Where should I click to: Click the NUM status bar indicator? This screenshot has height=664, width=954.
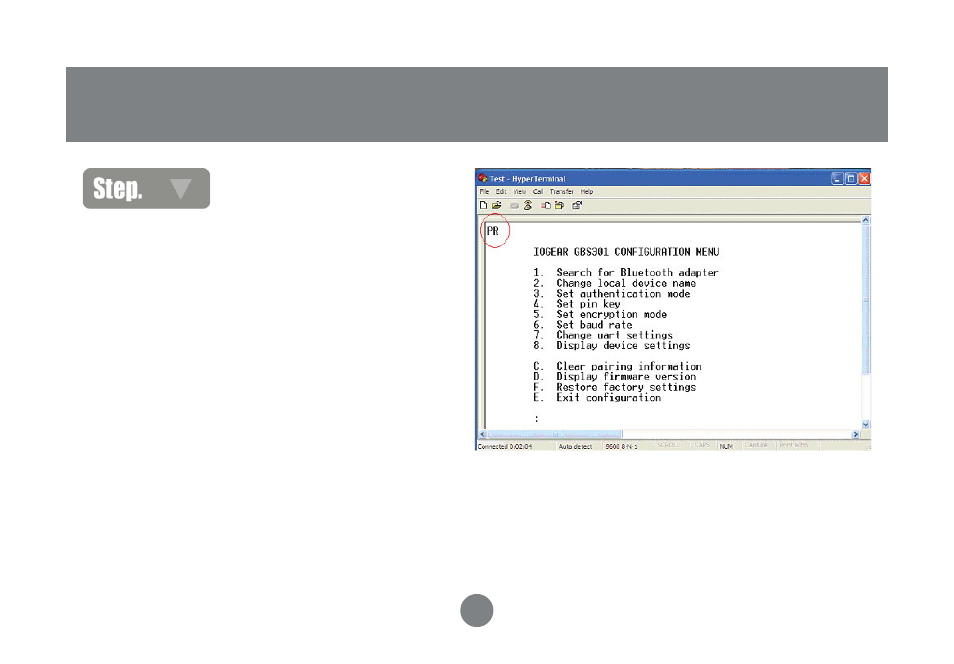726,447
